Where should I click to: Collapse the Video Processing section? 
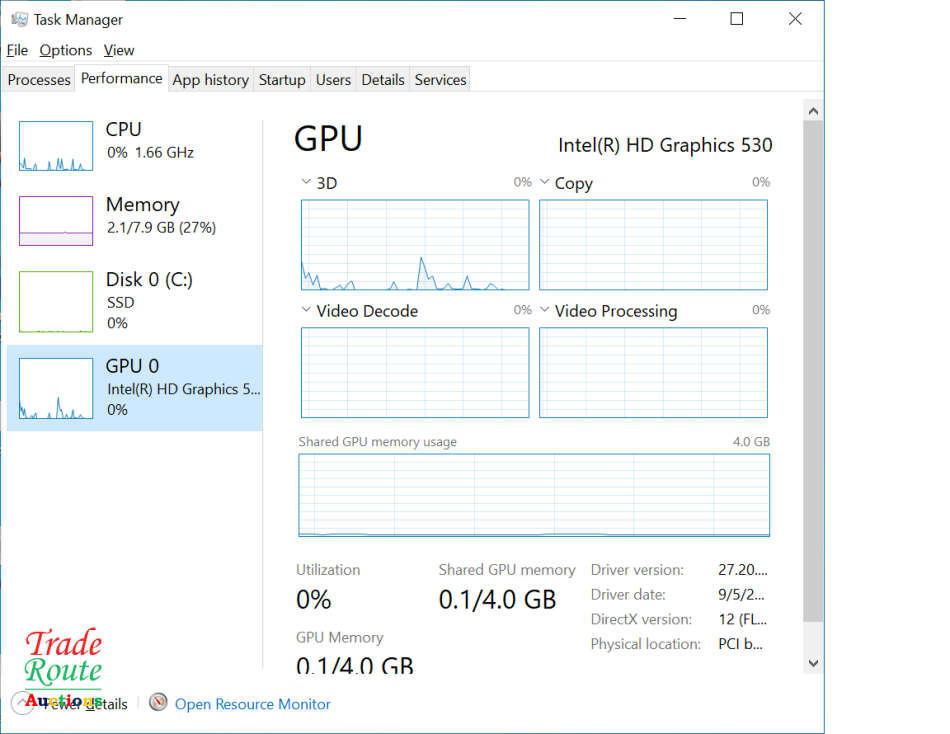point(545,311)
